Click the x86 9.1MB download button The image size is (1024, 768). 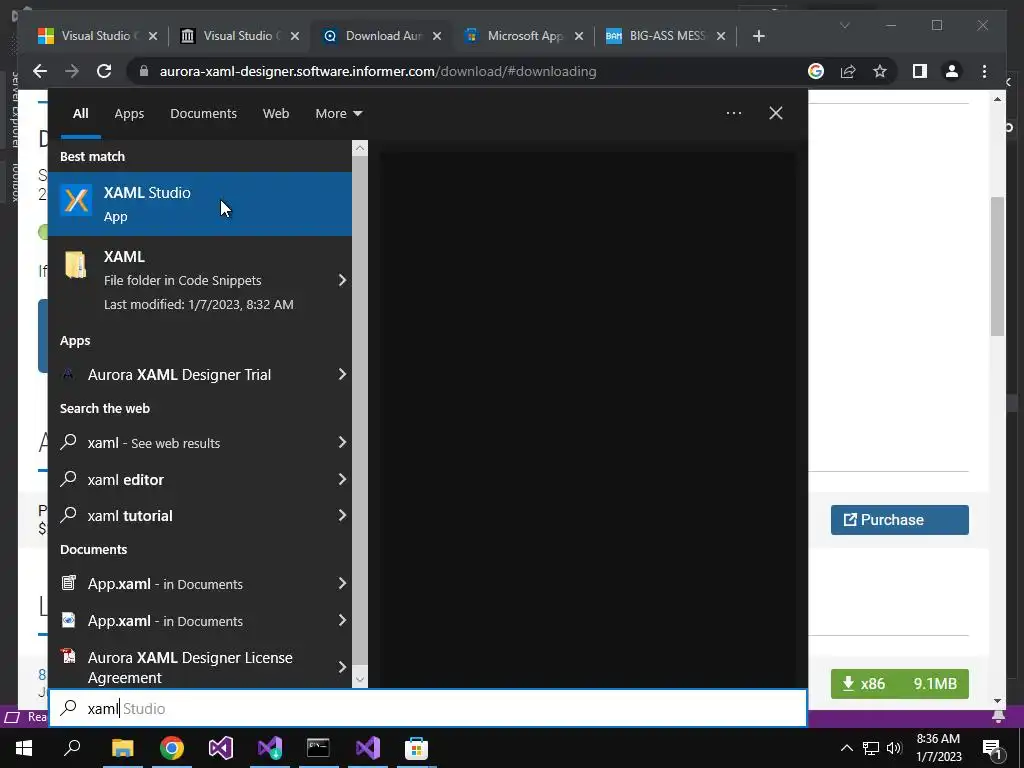coord(899,684)
